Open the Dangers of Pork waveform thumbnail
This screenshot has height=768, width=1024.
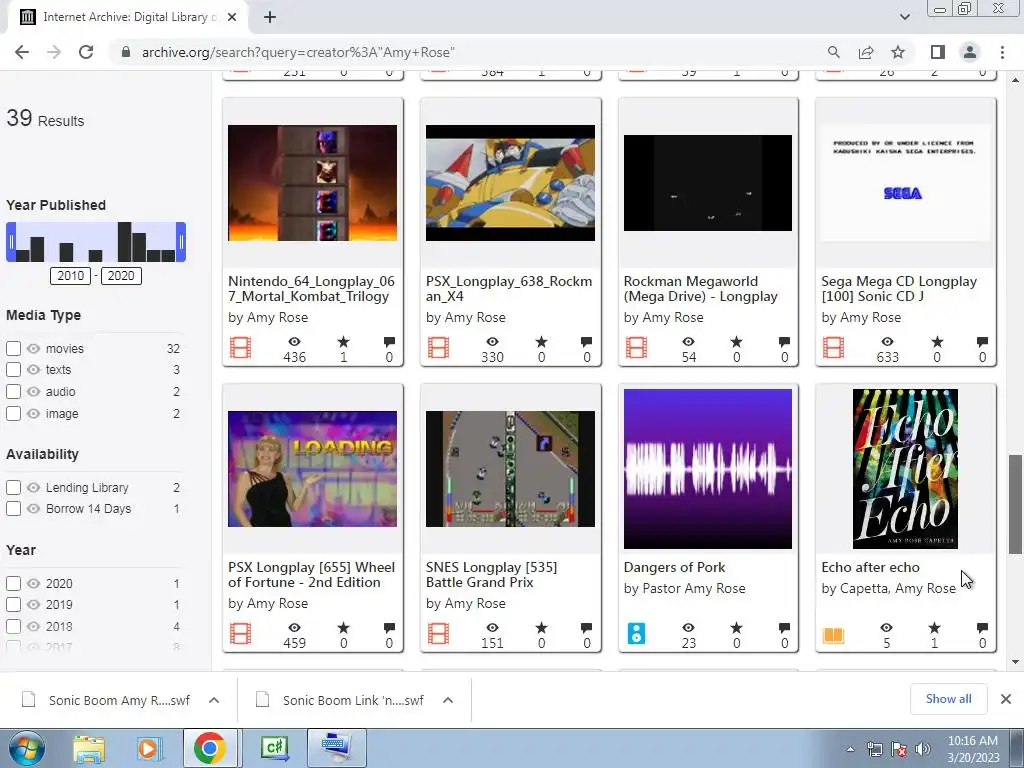click(x=708, y=469)
